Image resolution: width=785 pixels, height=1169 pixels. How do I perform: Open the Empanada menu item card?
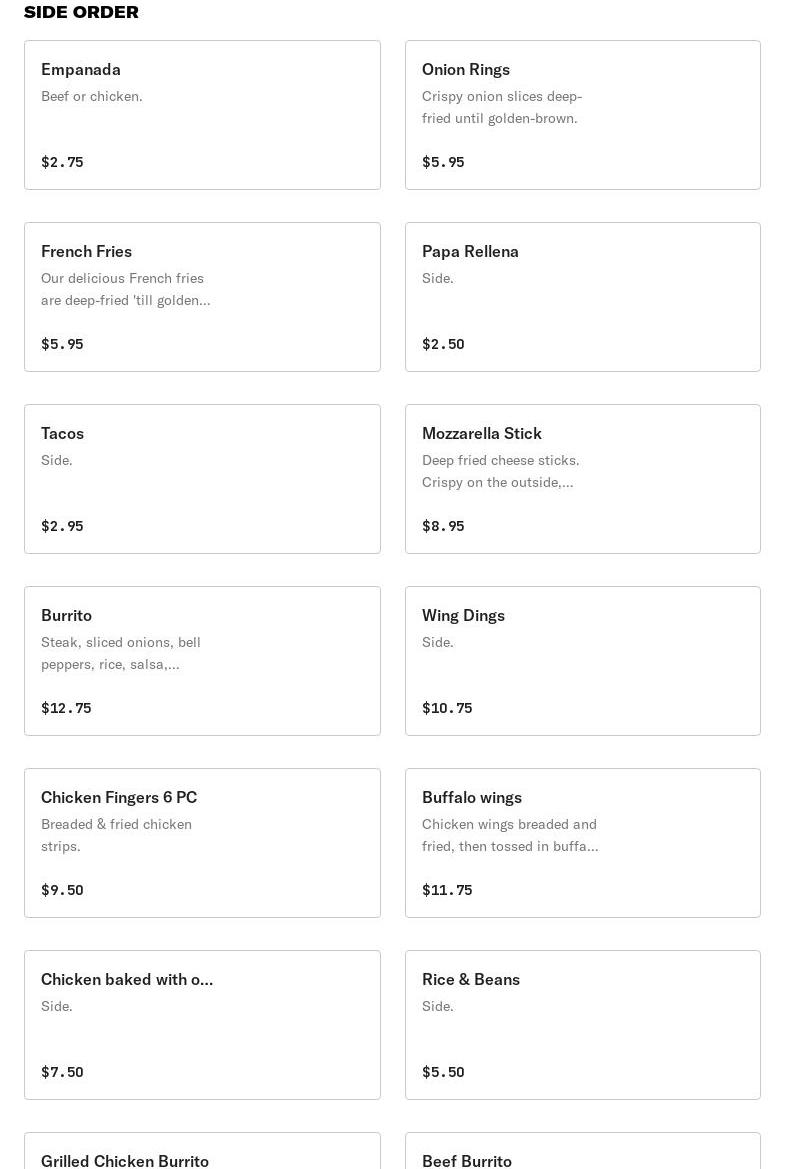pos(202,115)
